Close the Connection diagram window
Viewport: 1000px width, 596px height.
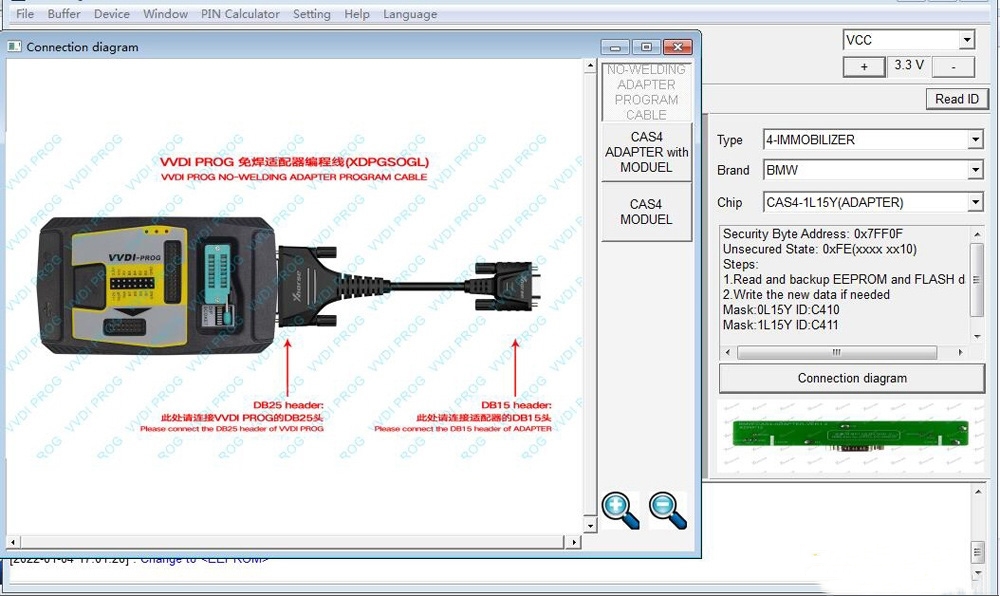(677, 47)
